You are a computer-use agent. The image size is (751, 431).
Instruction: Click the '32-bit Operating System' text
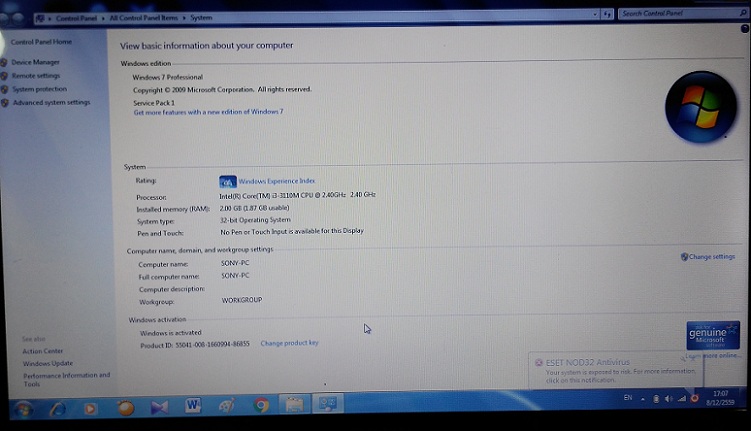pyautogui.click(x=255, y=220)
